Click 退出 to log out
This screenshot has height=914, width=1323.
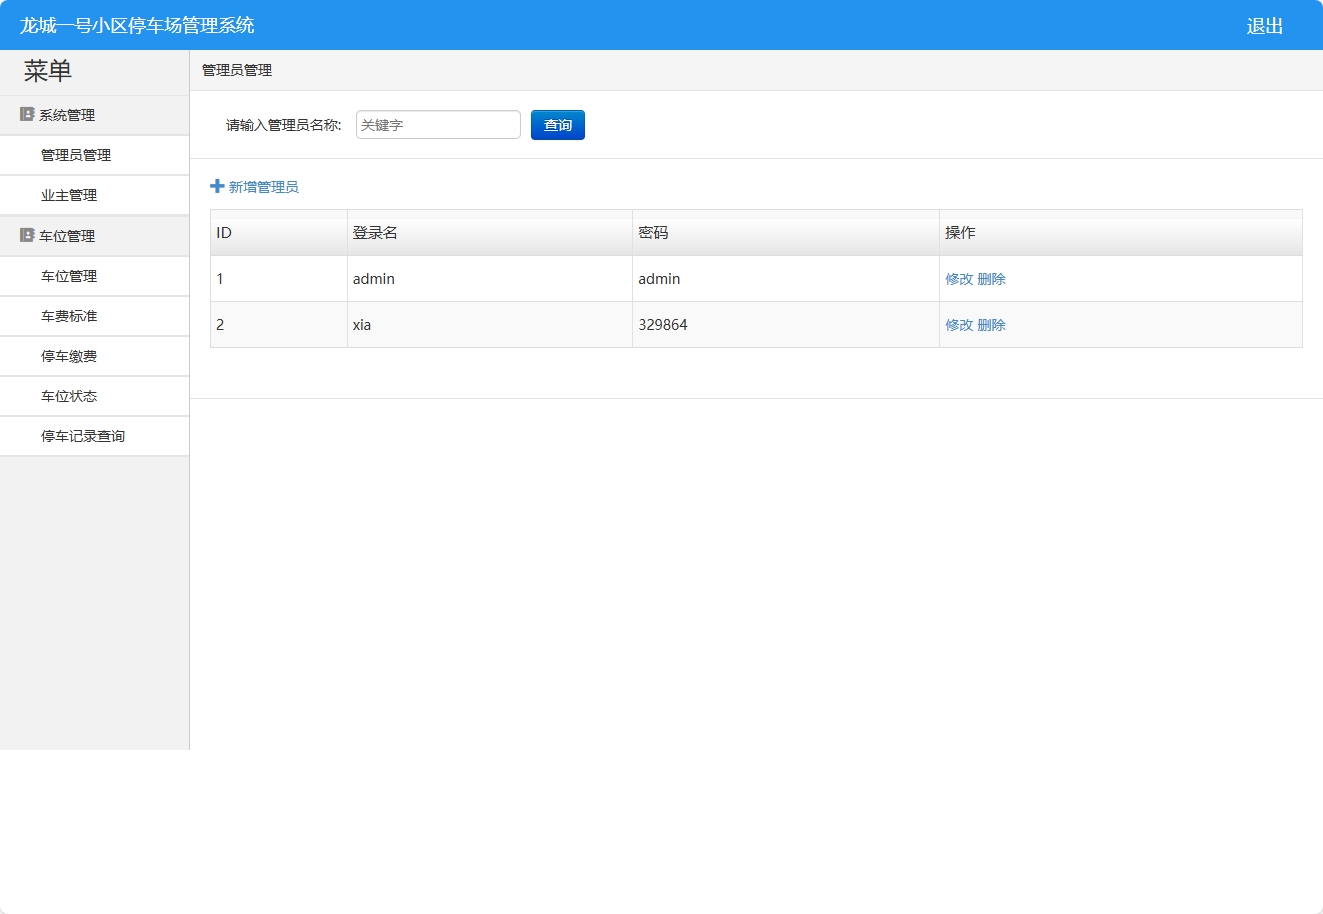click(x=1264, y=25)
